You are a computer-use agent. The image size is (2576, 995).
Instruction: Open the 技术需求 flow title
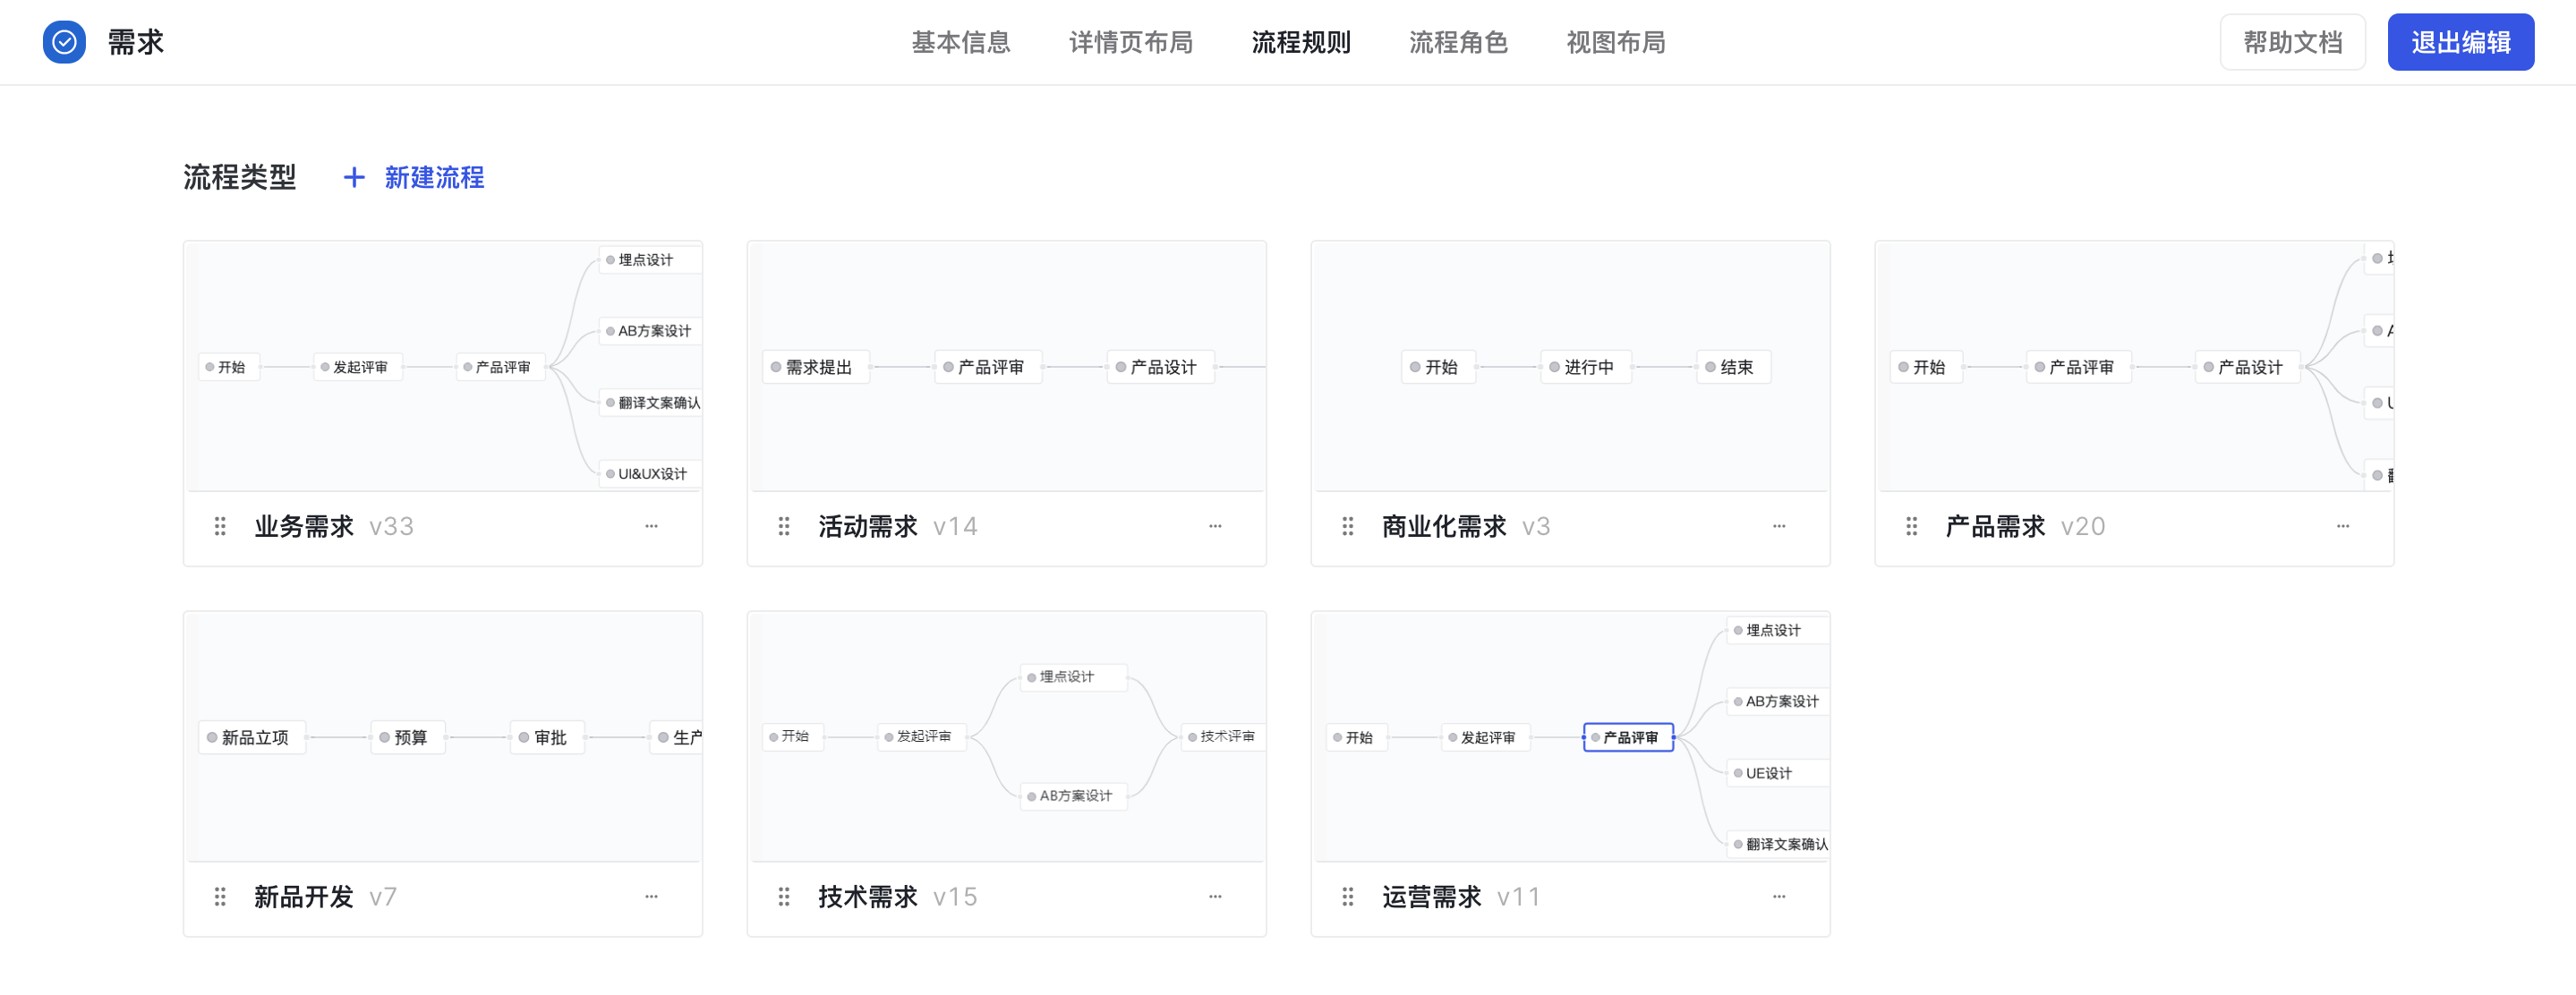point(868,897)
